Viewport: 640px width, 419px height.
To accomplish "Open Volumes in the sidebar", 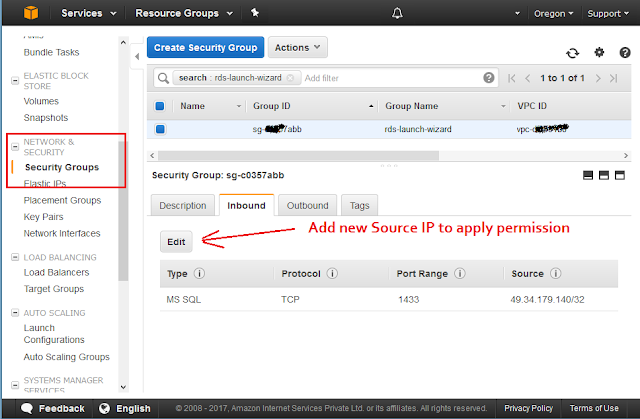I will [x=41, y=101].
